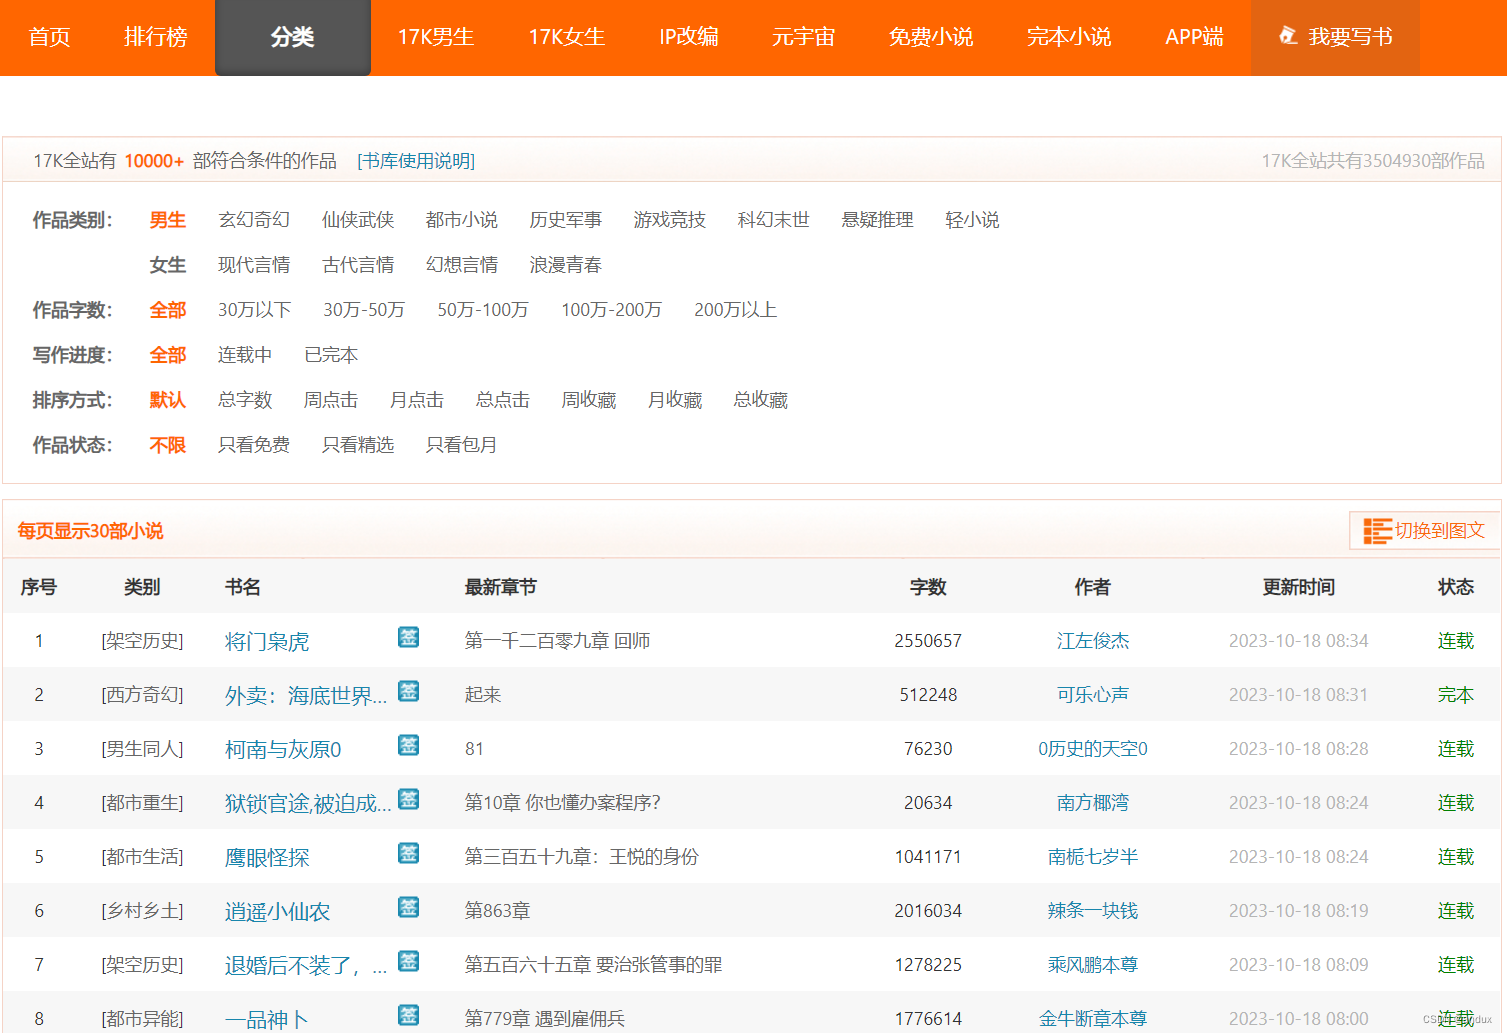Open the 书库使用说明 link
This screenshot has height=1033, width=1507.
(x=416, y=161)
